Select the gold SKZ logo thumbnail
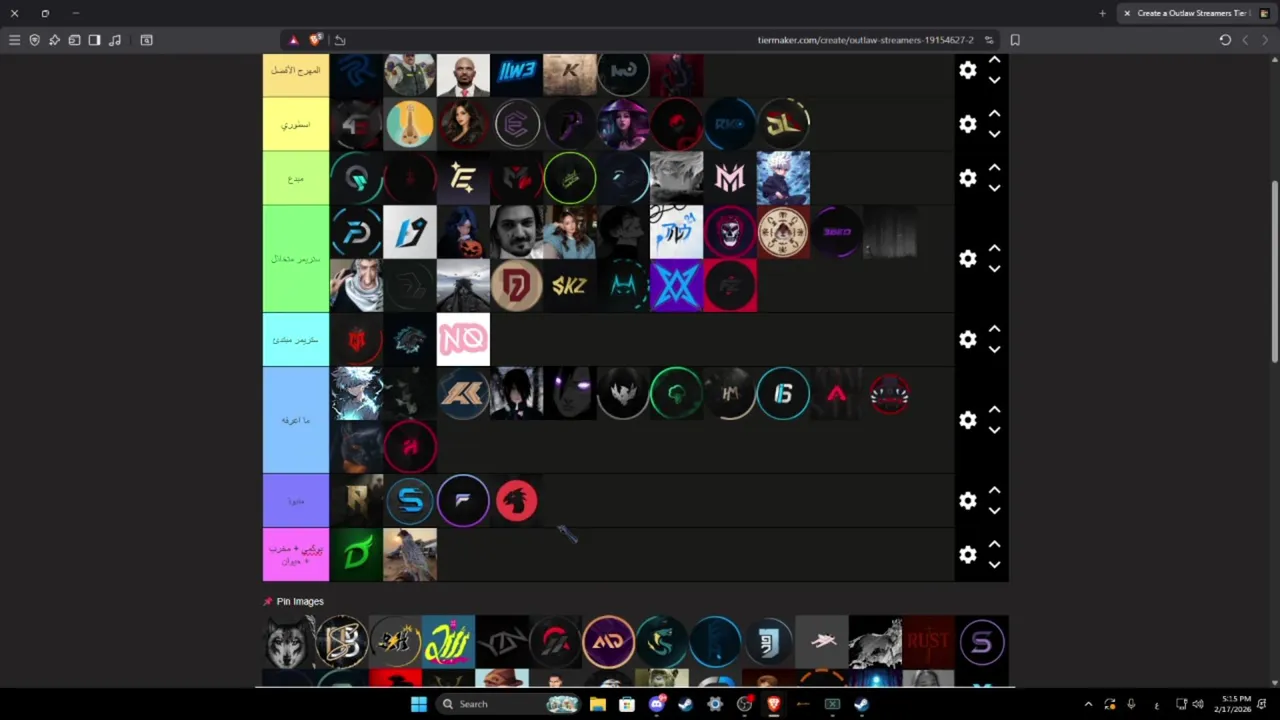Screen dimensions: 1280x720 point(570,286)
